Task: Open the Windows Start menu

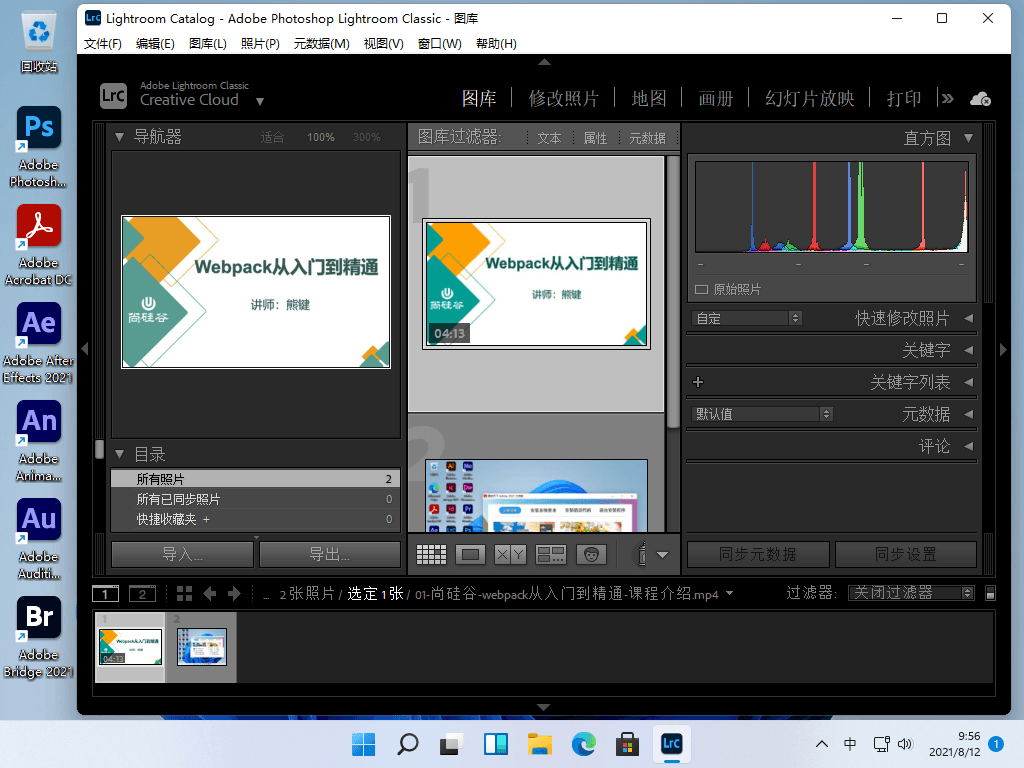Action: click(x=364, y=744)
